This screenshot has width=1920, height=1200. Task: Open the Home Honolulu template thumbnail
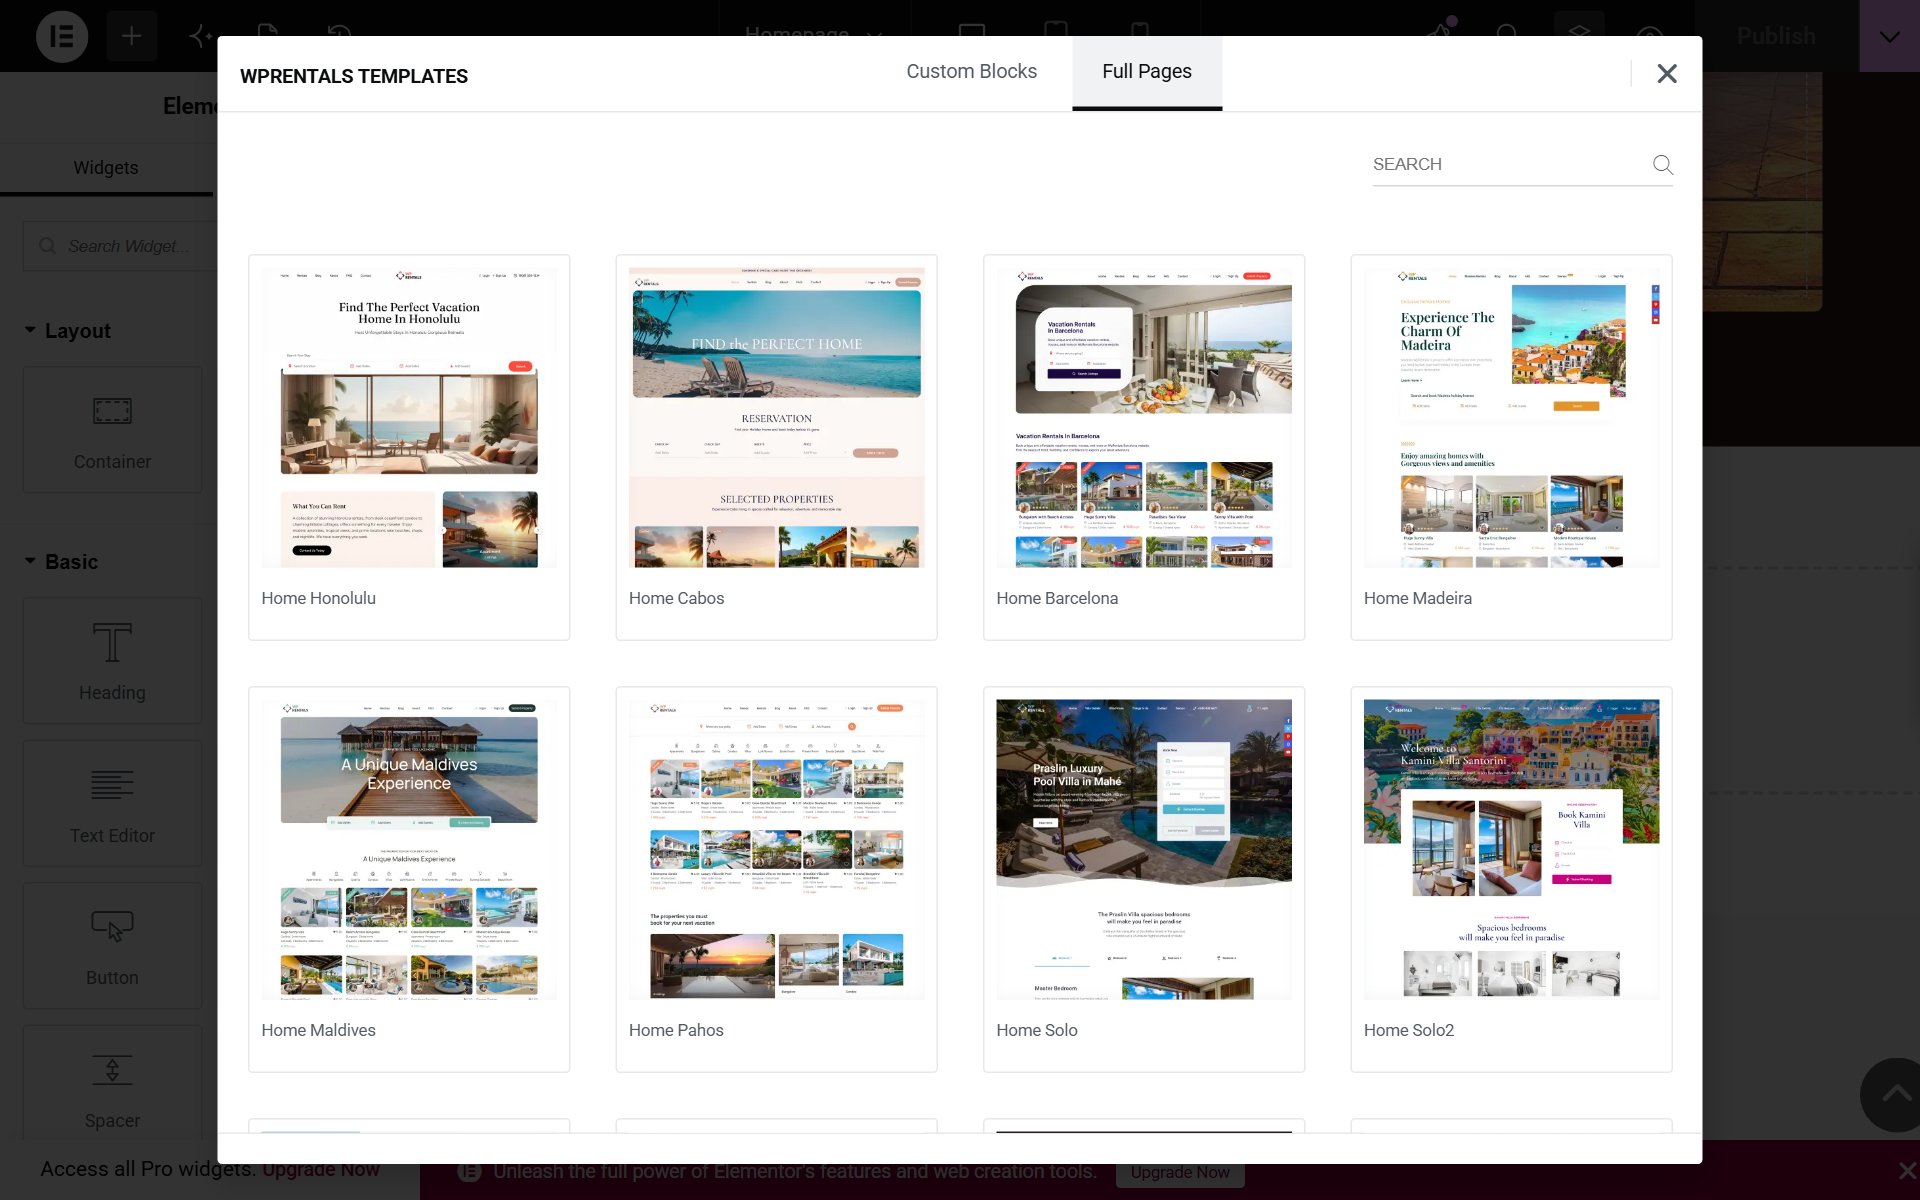click(409, 418)
